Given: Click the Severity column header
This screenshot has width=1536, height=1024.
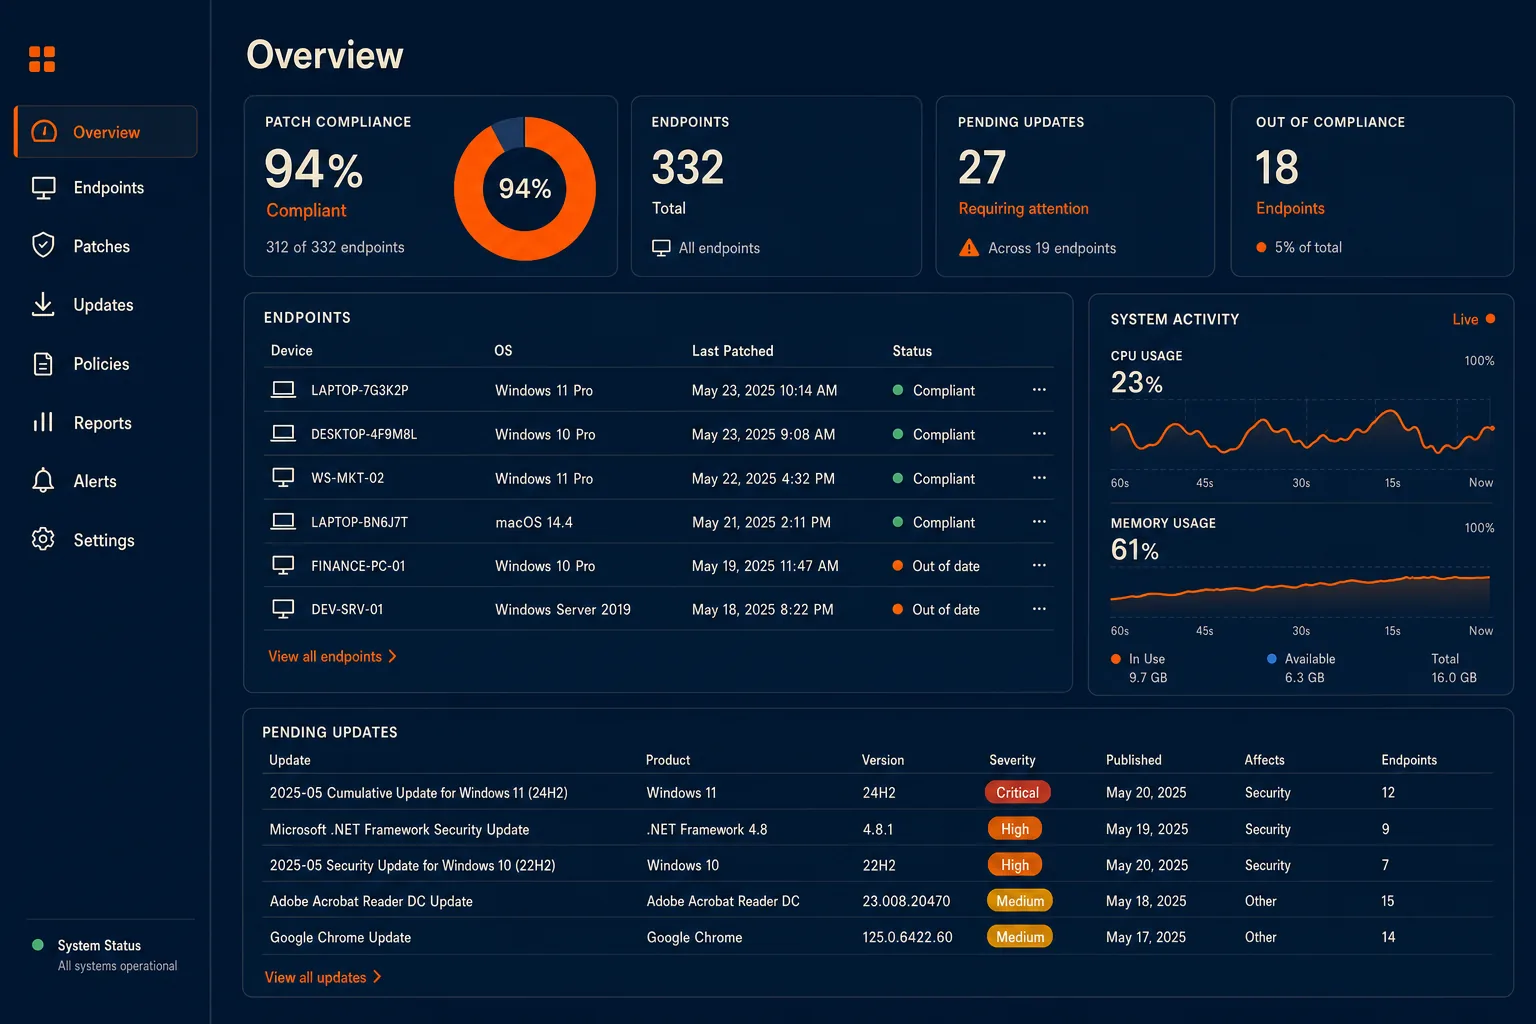Looking at the screenshot, I should pyautogui.click(x=1012, y=760).
